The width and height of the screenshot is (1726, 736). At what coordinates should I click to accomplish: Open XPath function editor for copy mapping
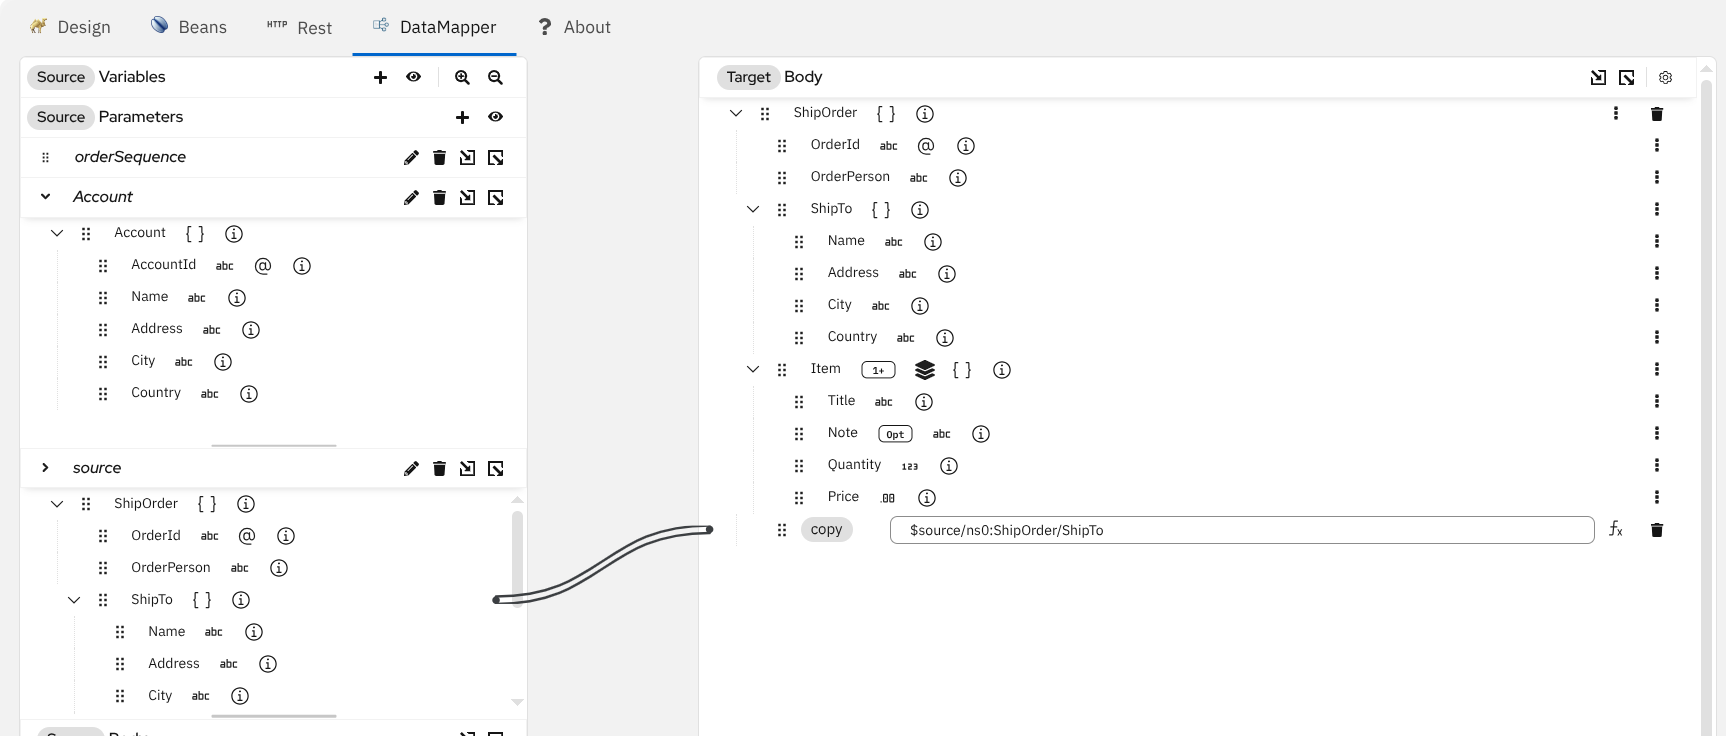[1616, 529]
